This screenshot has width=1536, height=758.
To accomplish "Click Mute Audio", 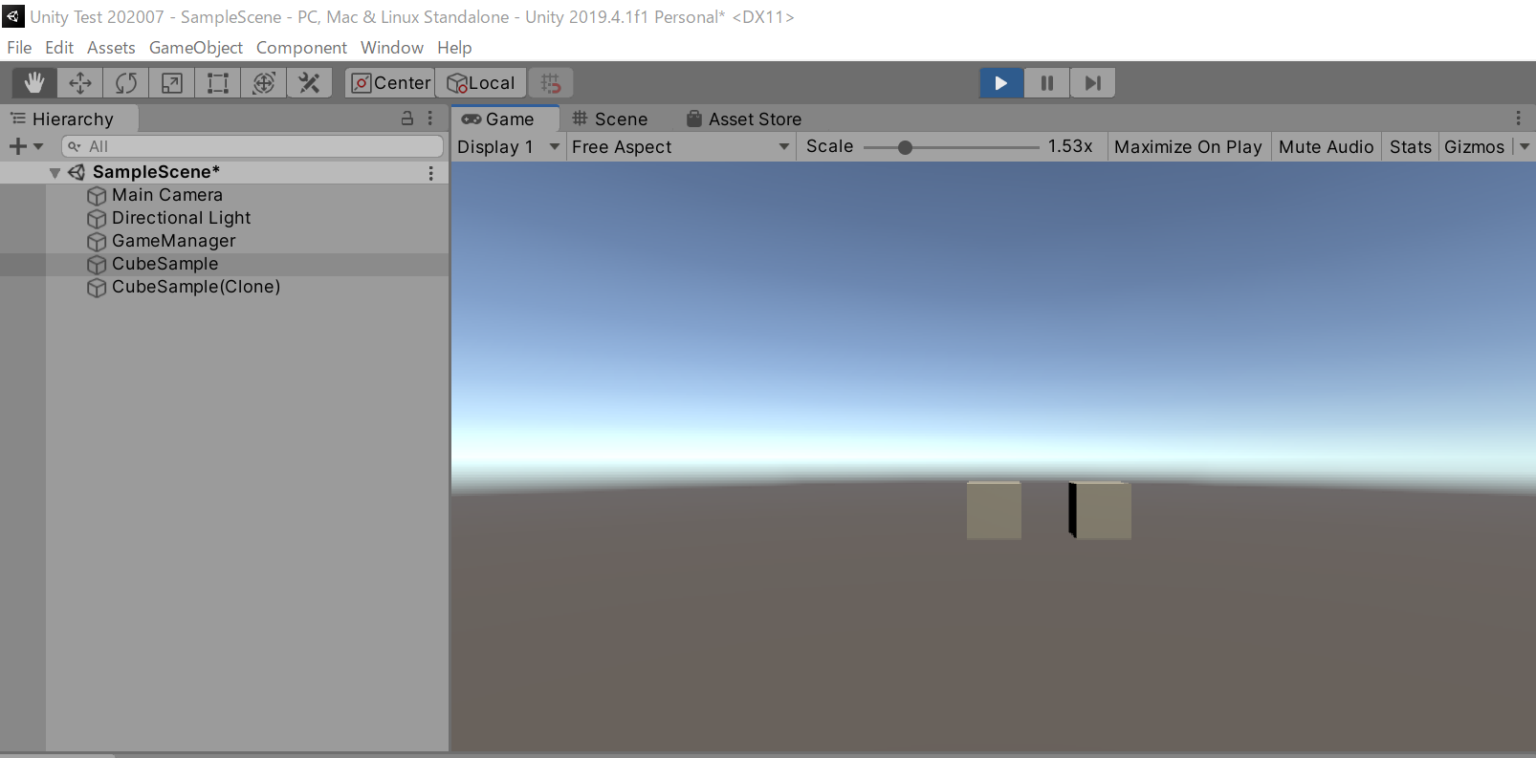I will click(x=1326, y=146).
